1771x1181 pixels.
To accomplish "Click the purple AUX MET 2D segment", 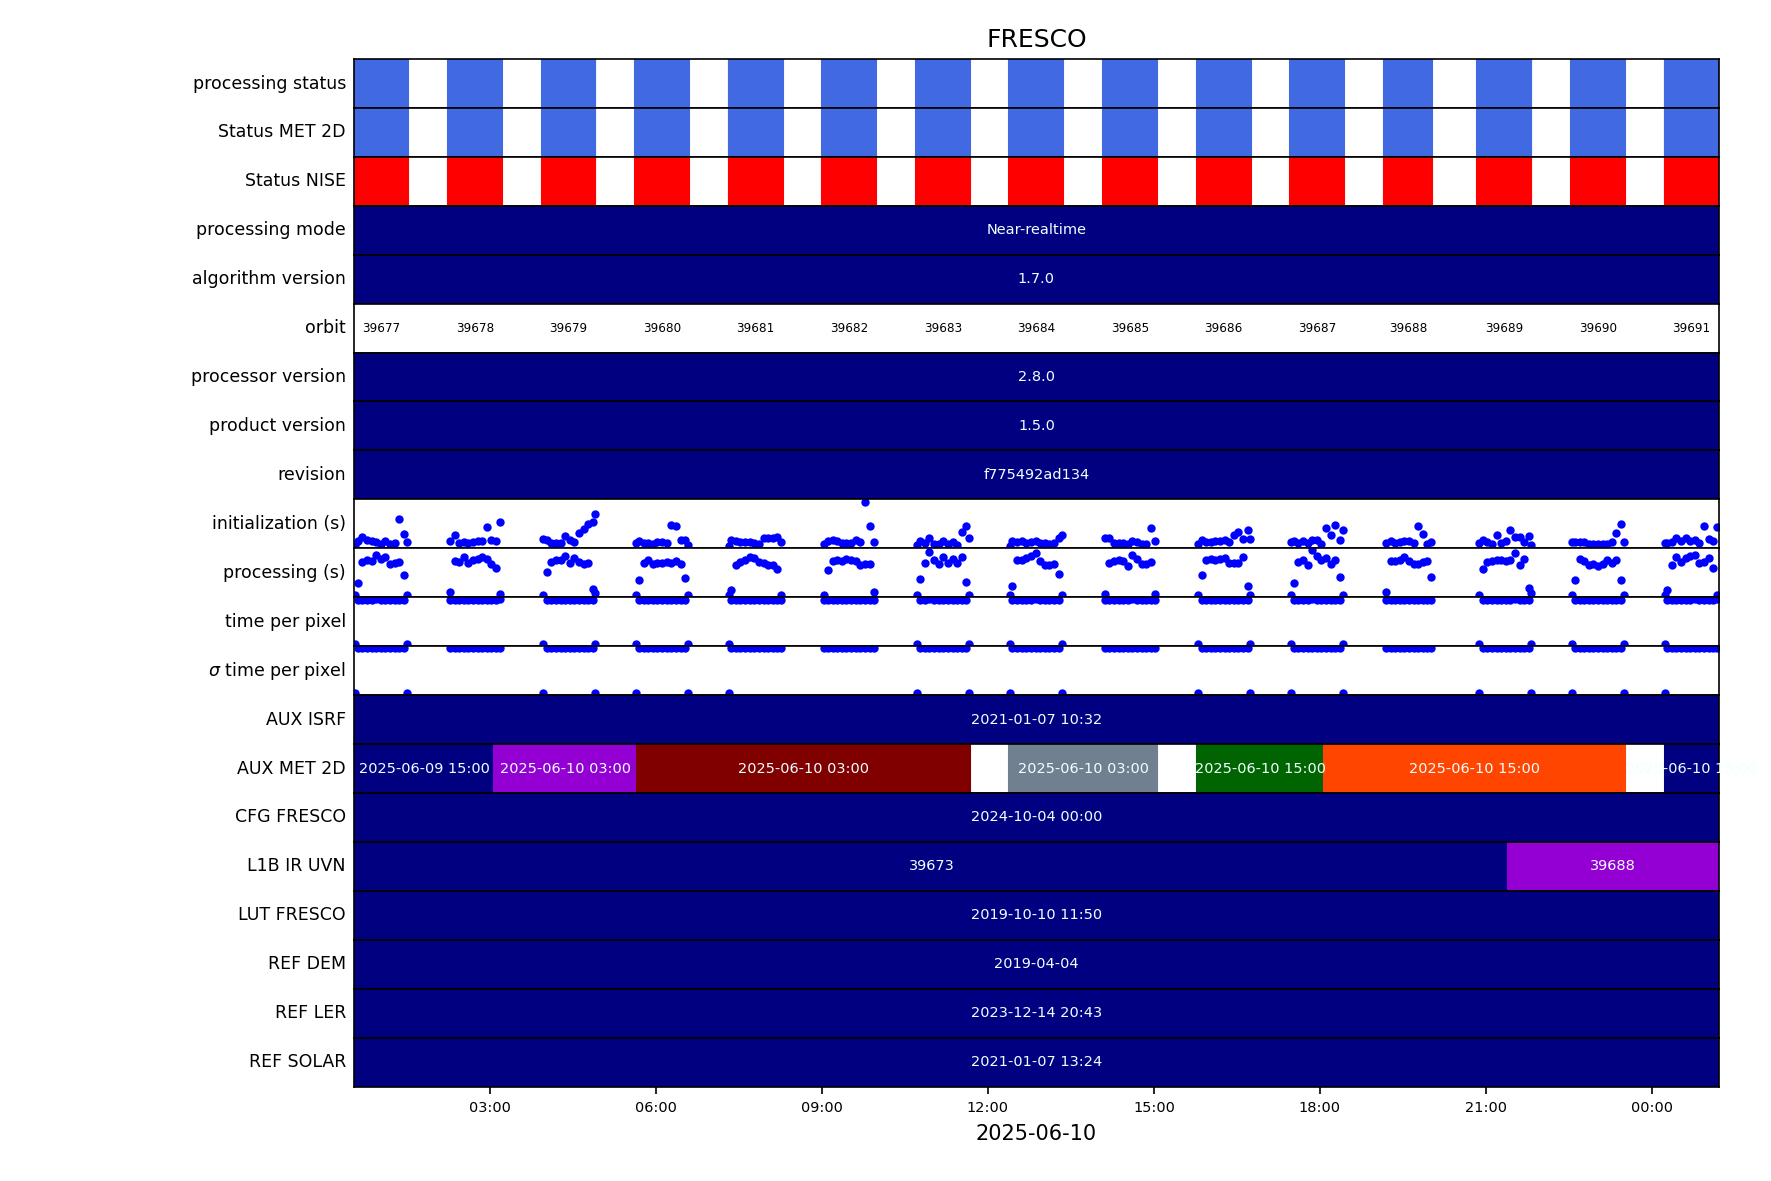I will pyautogui.click(x=564, y=768).
